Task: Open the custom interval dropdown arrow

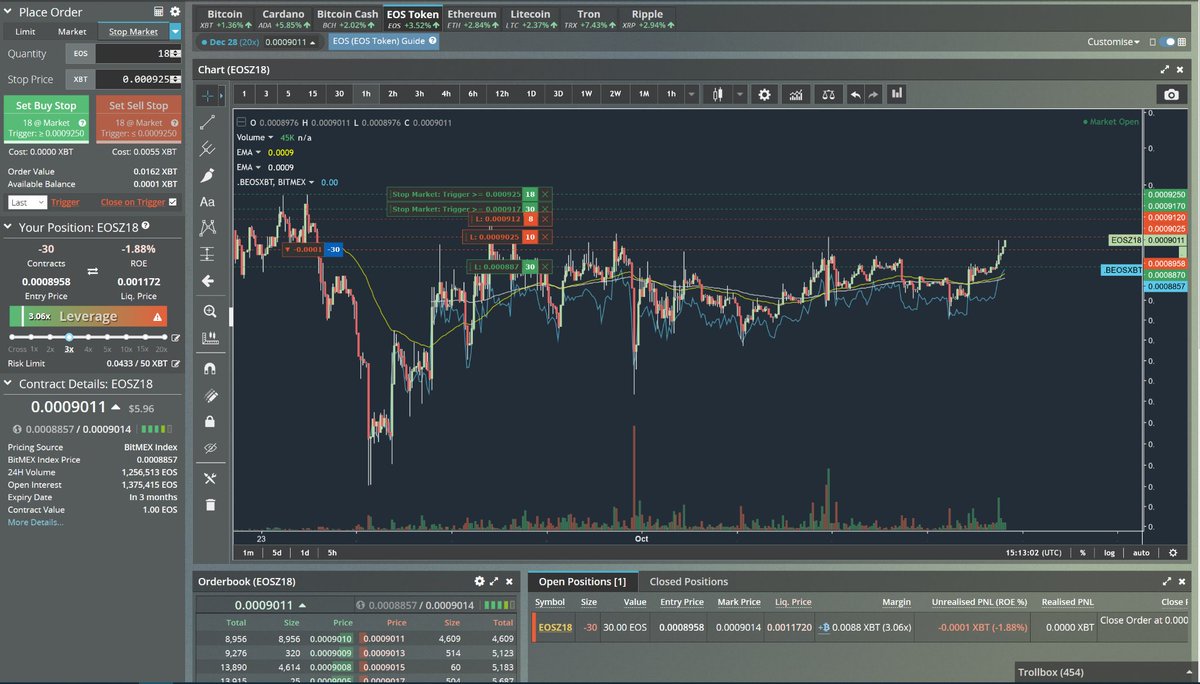Action: (x=692, y=93)
